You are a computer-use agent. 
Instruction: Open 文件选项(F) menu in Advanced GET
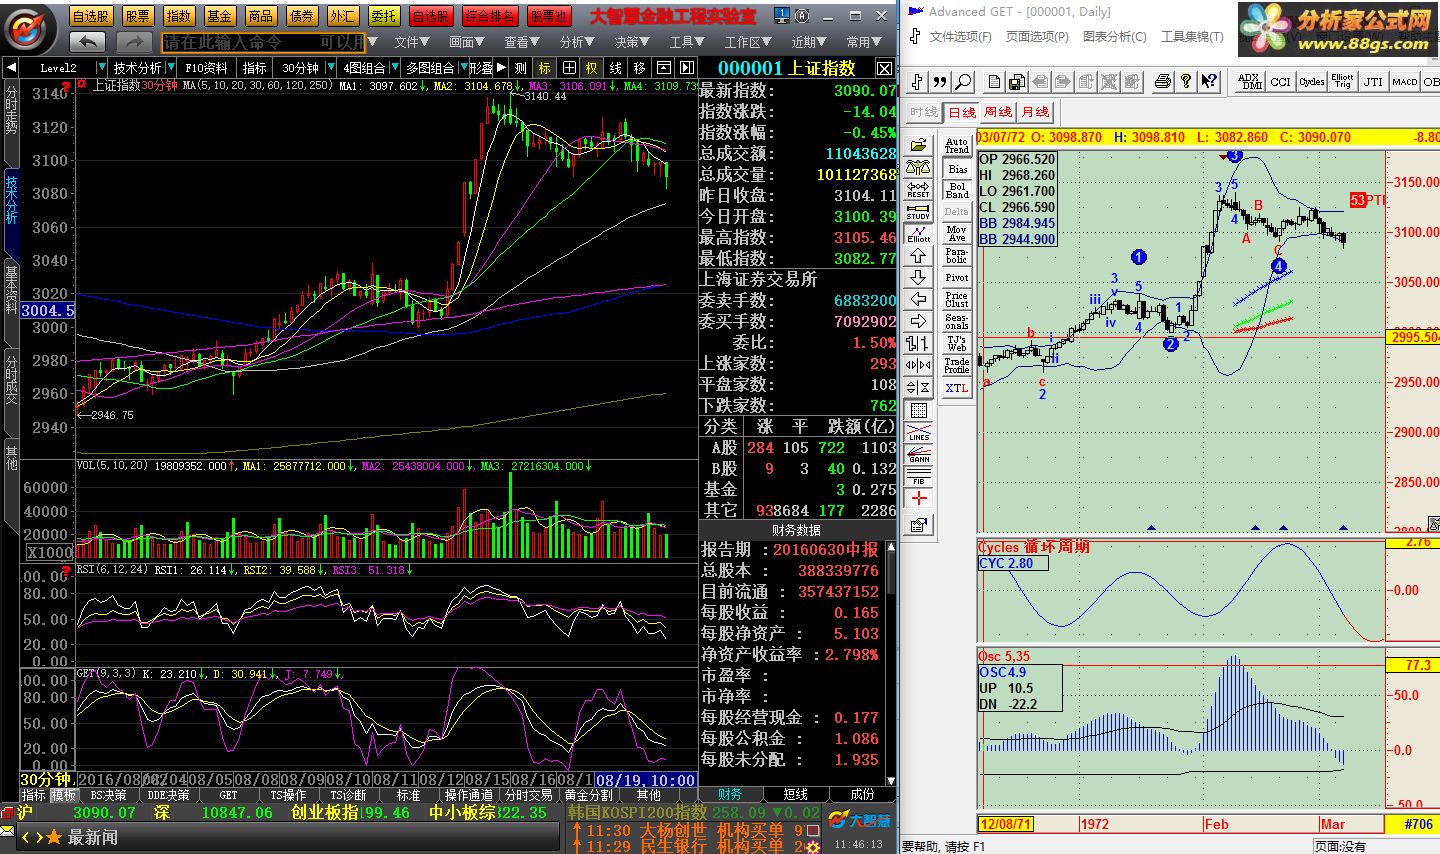click(x=960, y=37)
